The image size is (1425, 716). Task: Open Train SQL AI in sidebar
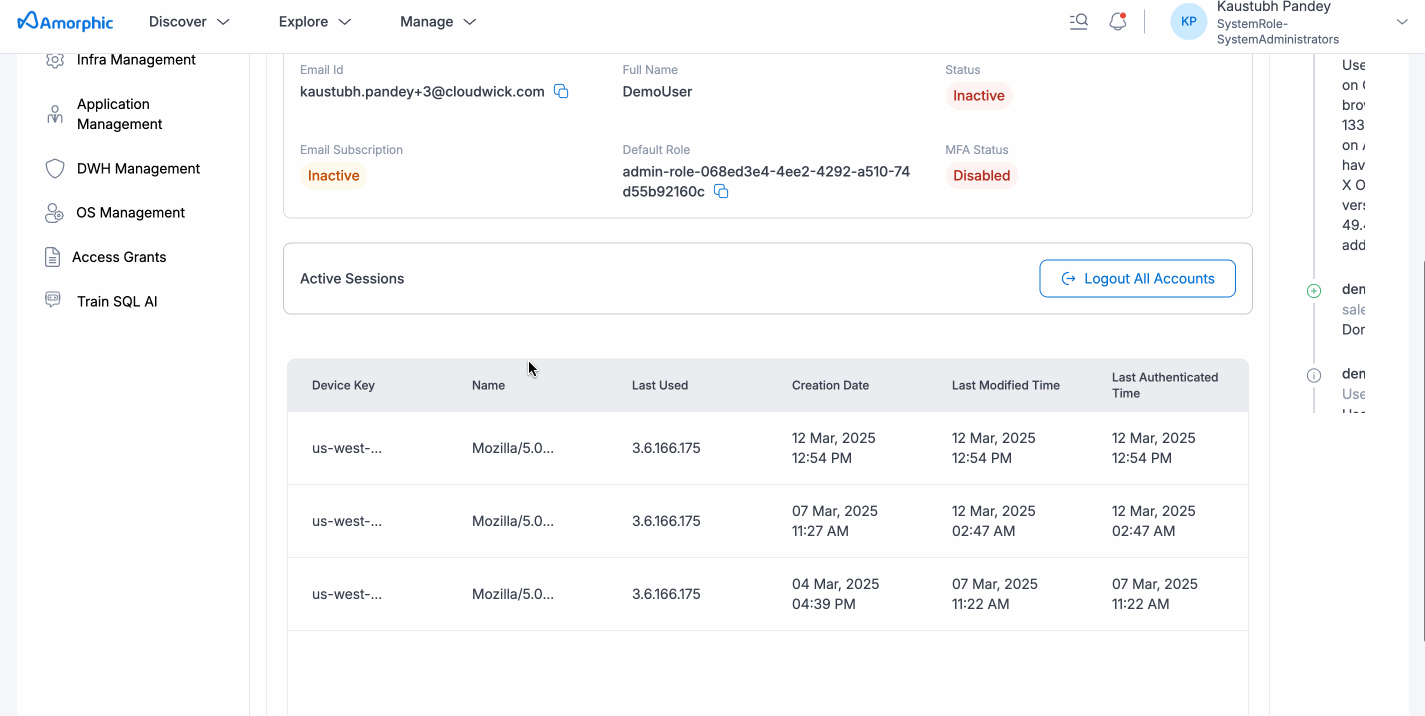[117, 301]
